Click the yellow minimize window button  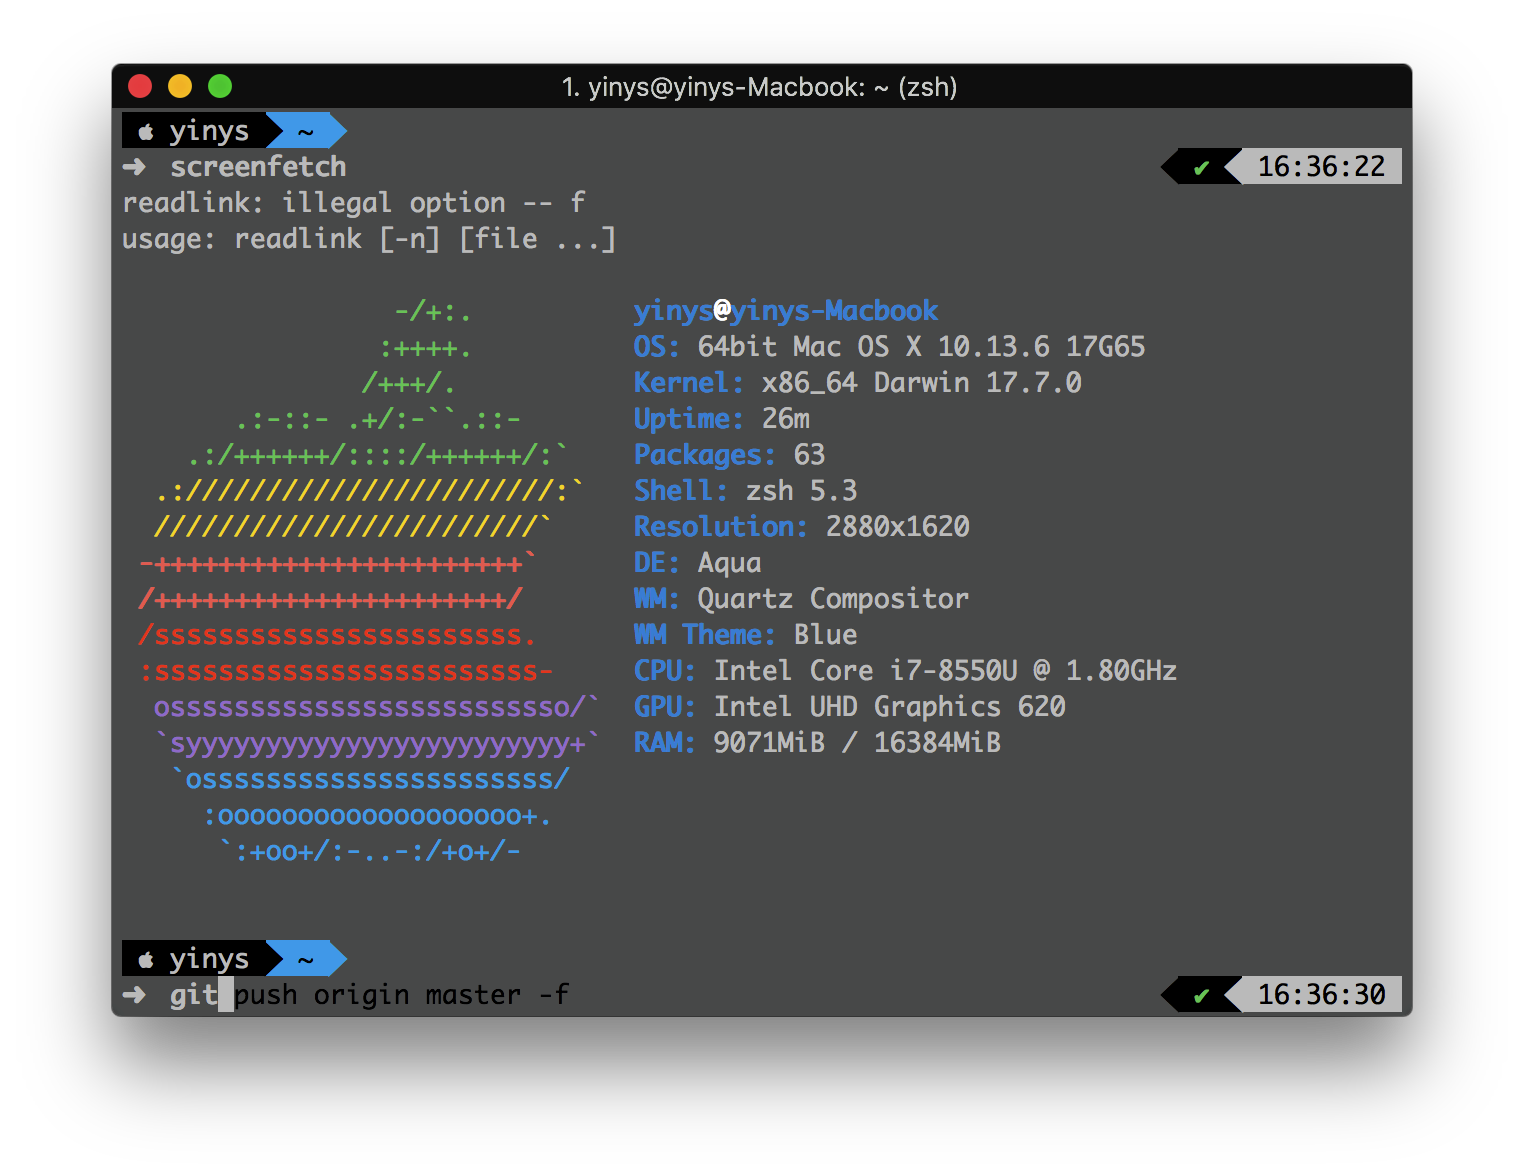click(x=180, y=87)
